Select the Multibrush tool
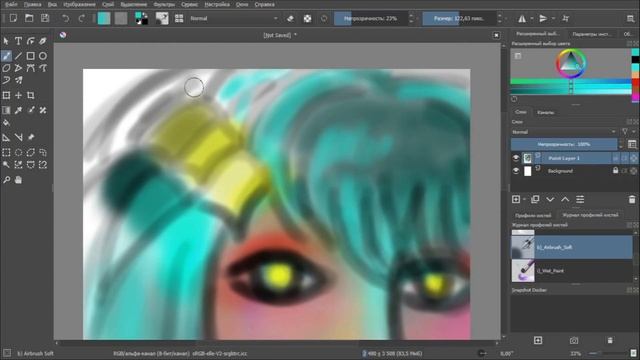Viewport: 640px width, 360px height. (18, 80)
